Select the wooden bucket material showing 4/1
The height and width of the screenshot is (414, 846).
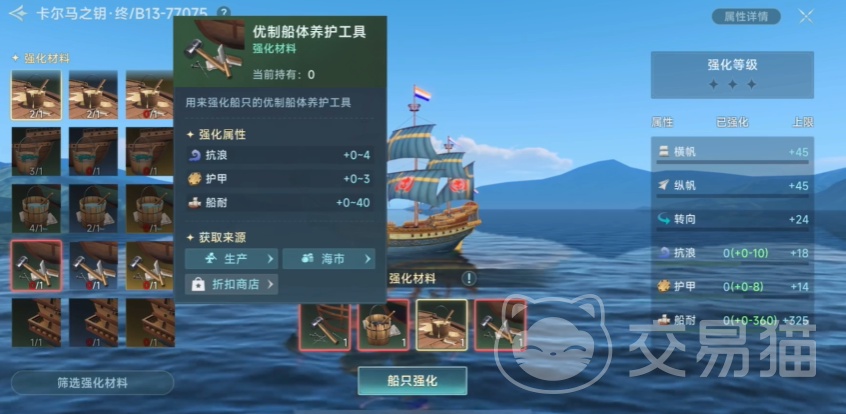[x=36, y=209]
